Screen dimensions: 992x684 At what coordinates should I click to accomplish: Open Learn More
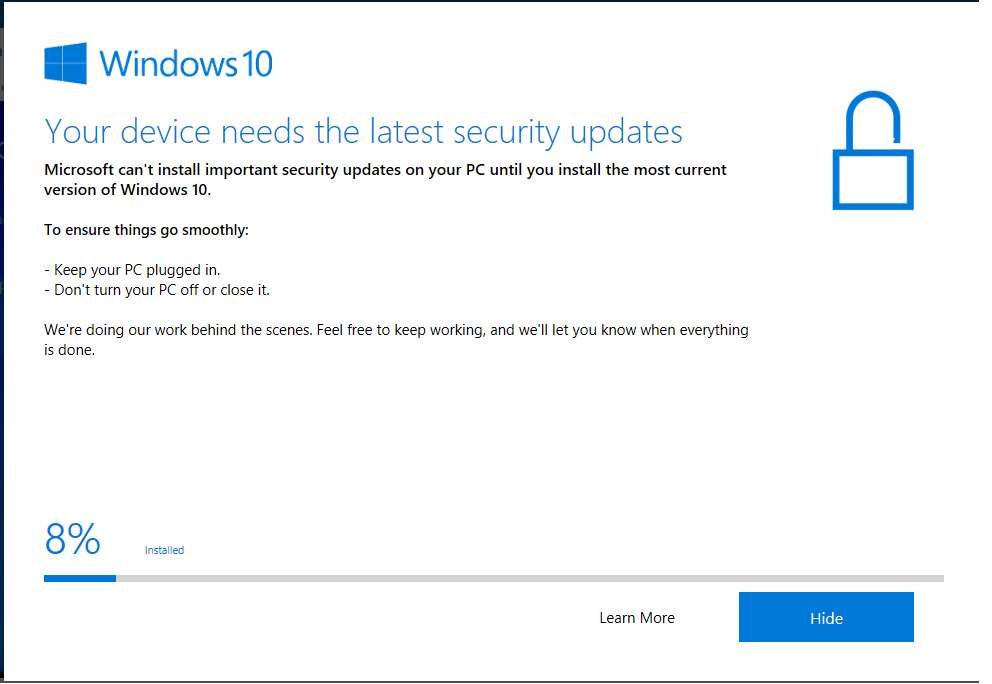click(636, 617)
